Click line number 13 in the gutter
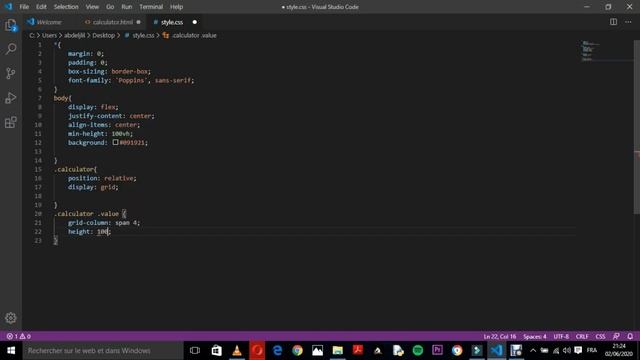Screen dimensions: 640x360 (38, 151)
